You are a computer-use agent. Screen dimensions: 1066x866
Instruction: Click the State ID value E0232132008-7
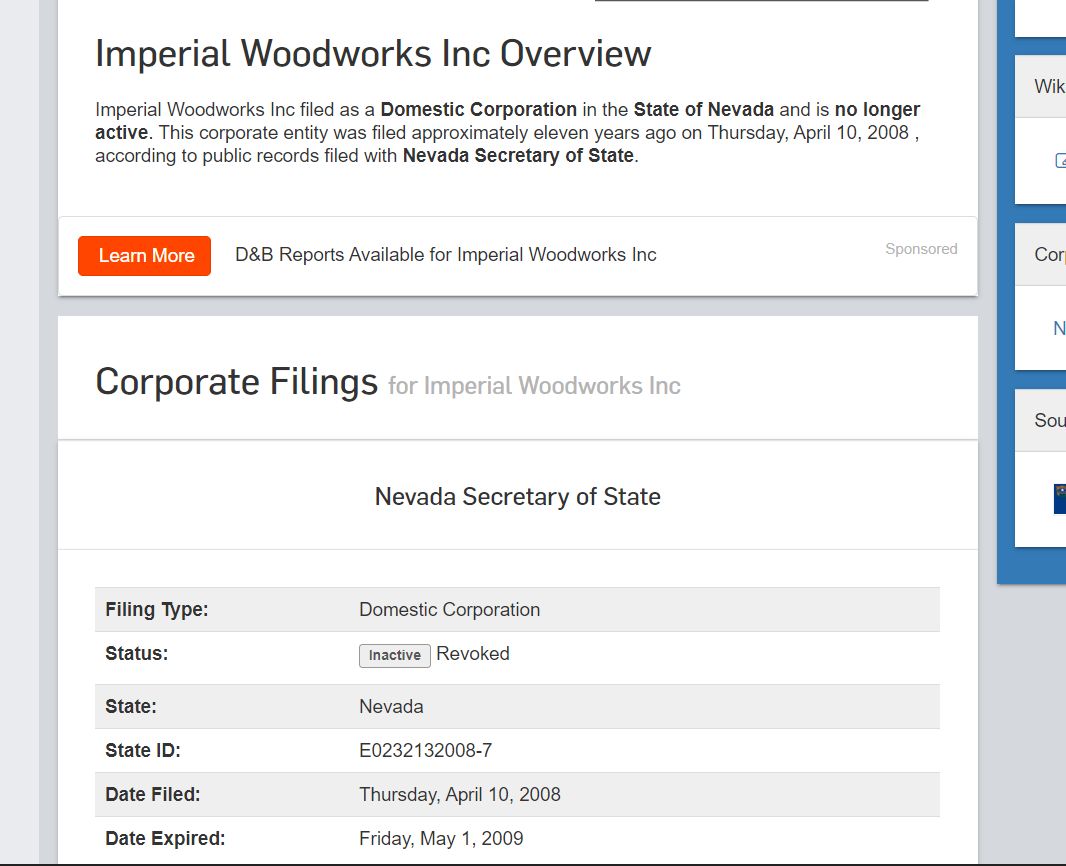425,751
